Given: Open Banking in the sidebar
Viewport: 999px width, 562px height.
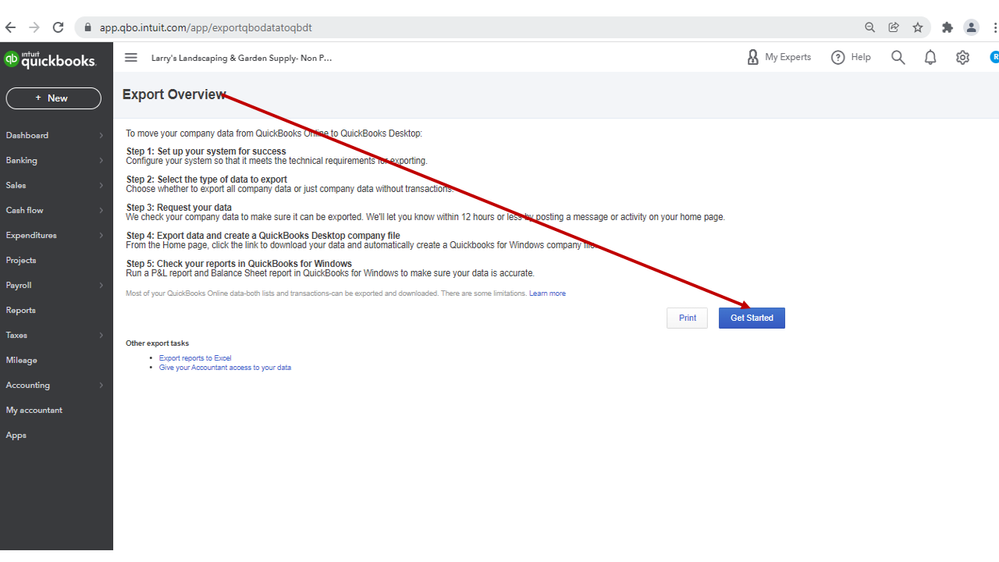Looking at the screenshot, I should point(22,161).
